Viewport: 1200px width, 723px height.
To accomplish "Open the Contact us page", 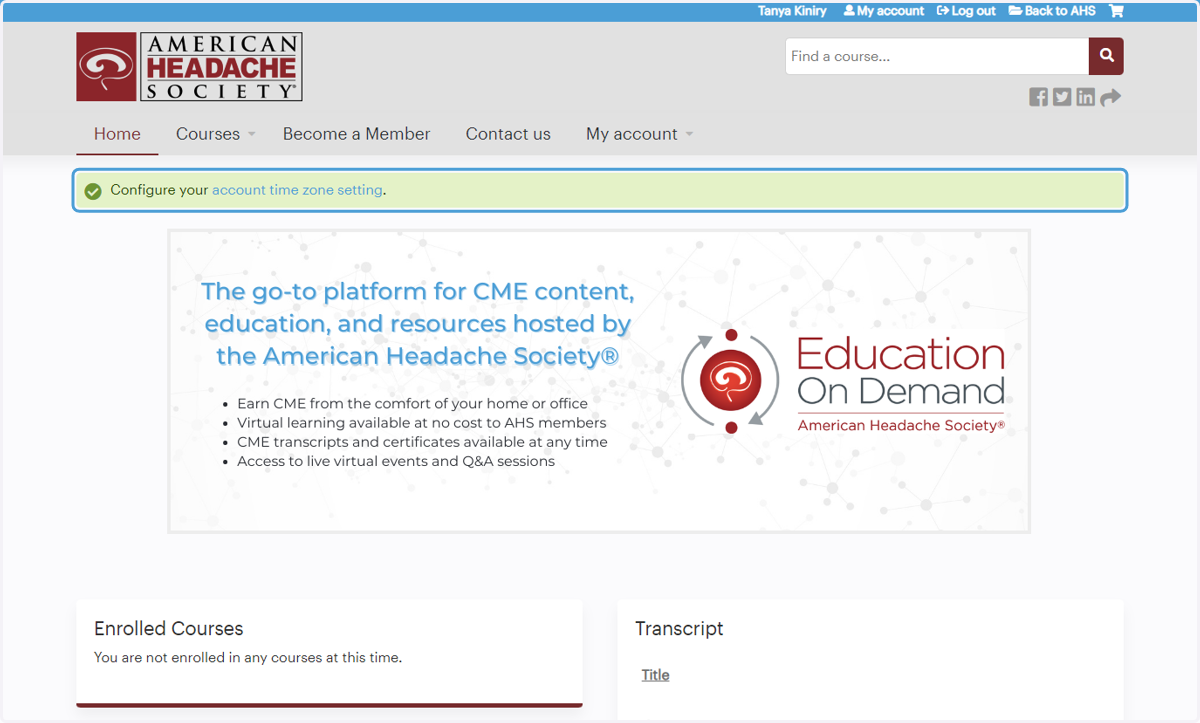I will [508, 134].
